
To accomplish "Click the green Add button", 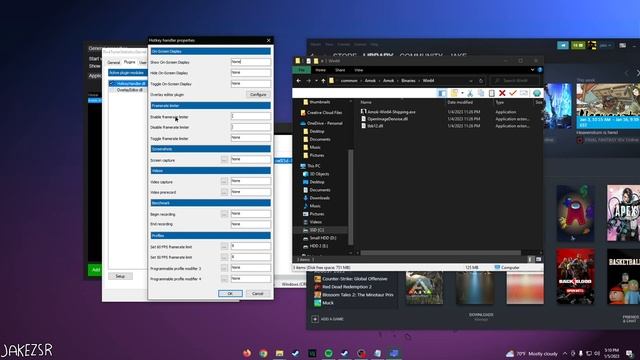I will pyautogui.click(x=95, y=270).
